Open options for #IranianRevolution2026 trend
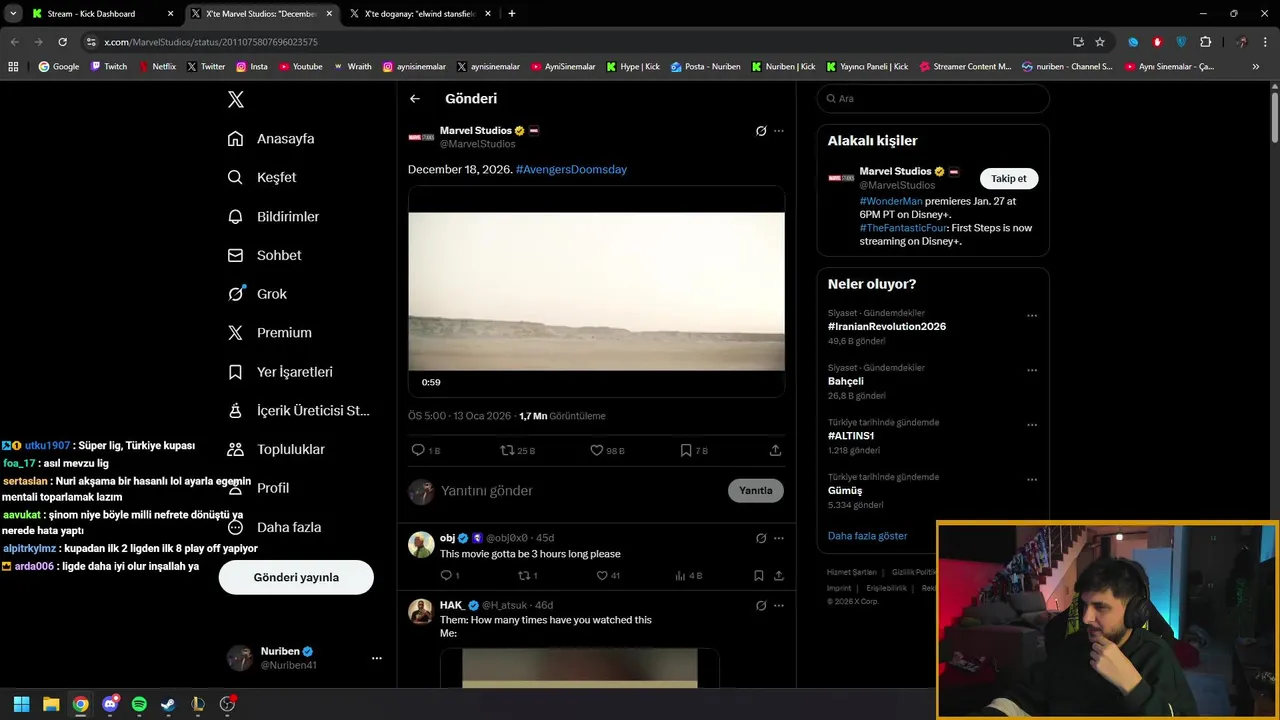This screenshot has height=720, width=1280. coord(1032,316)
